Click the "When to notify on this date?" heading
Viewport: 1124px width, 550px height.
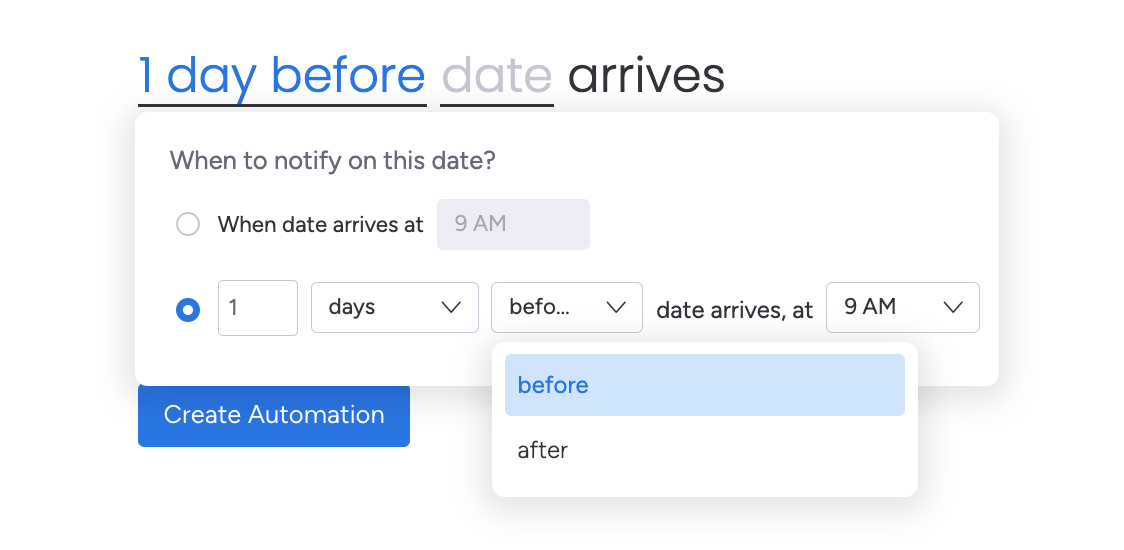point(332,160)
